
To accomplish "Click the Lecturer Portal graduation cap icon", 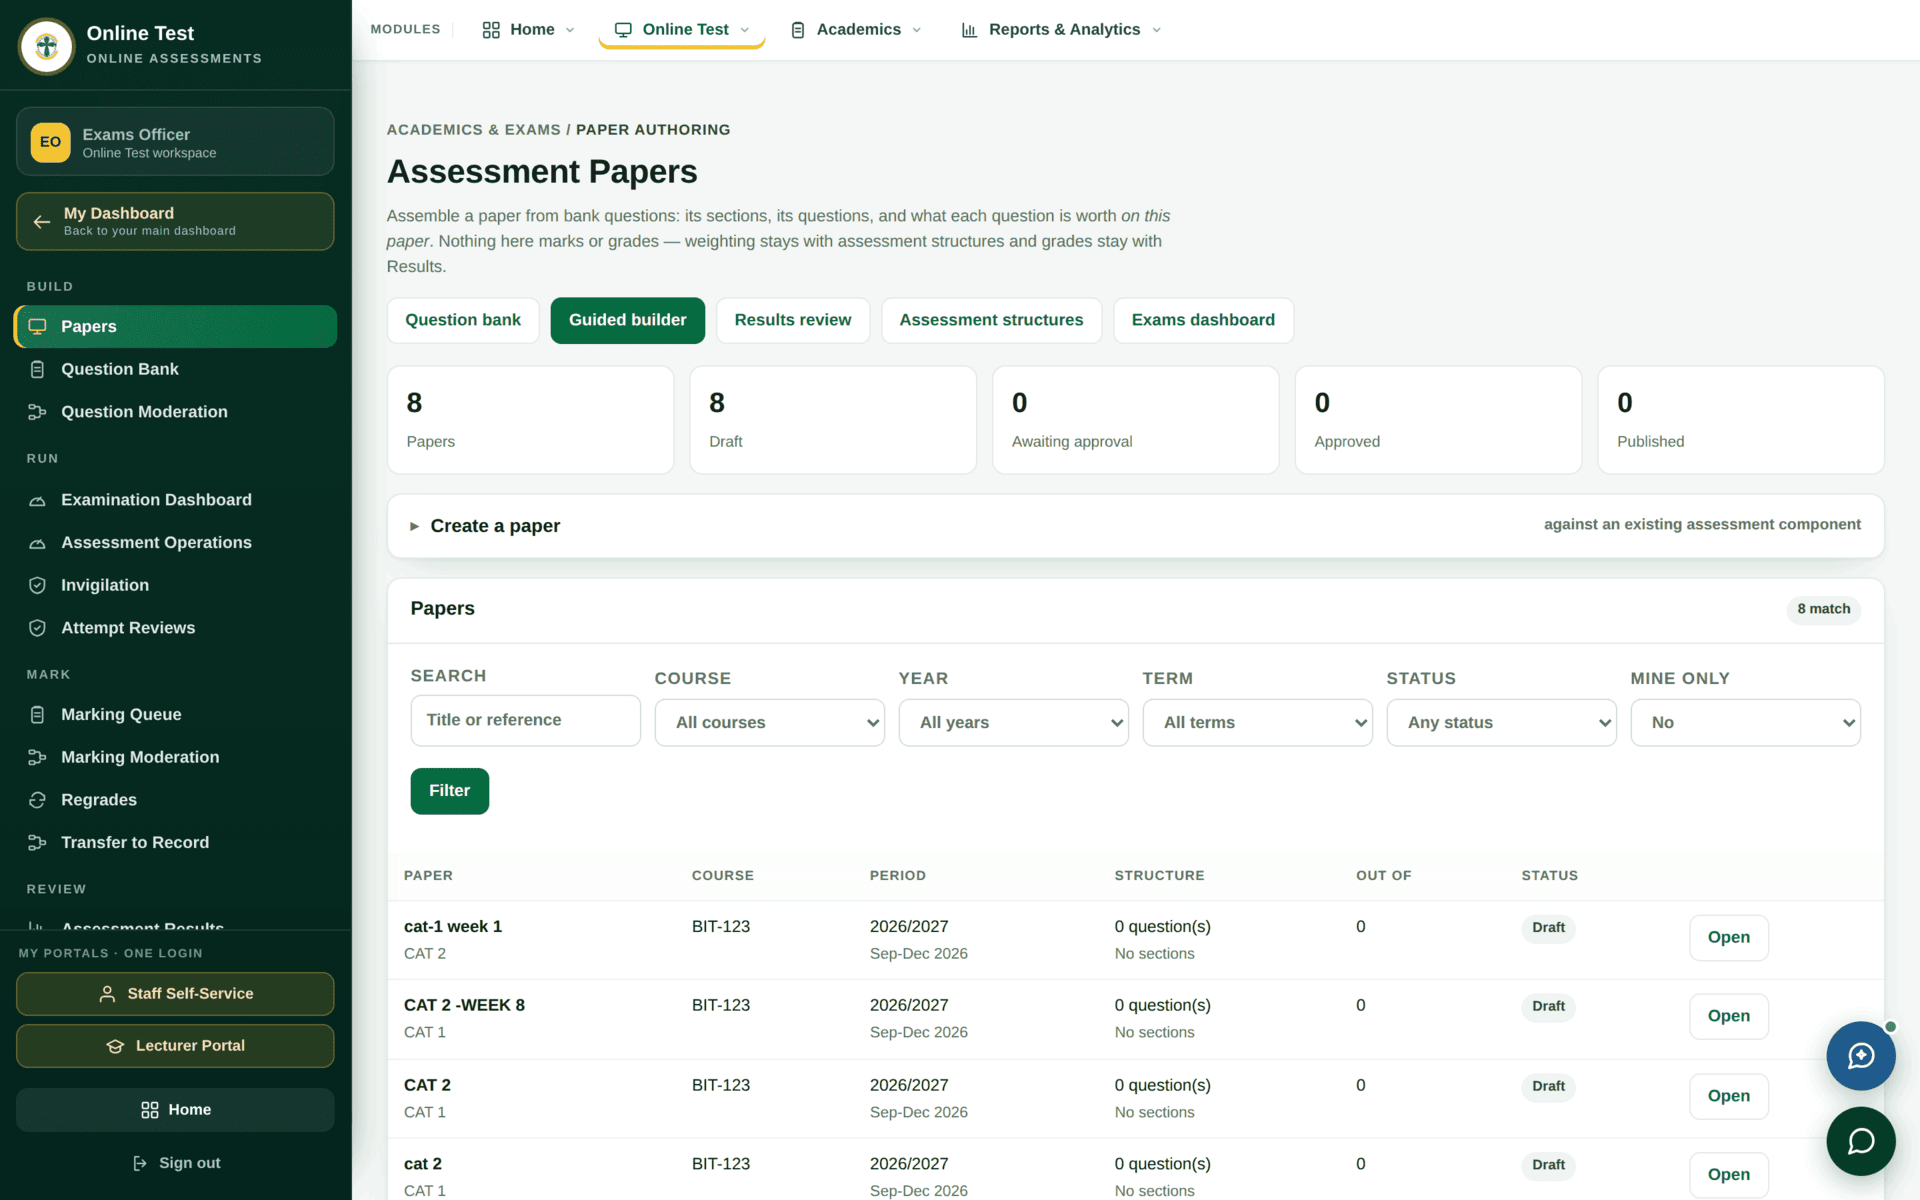I will [115, 1046].
